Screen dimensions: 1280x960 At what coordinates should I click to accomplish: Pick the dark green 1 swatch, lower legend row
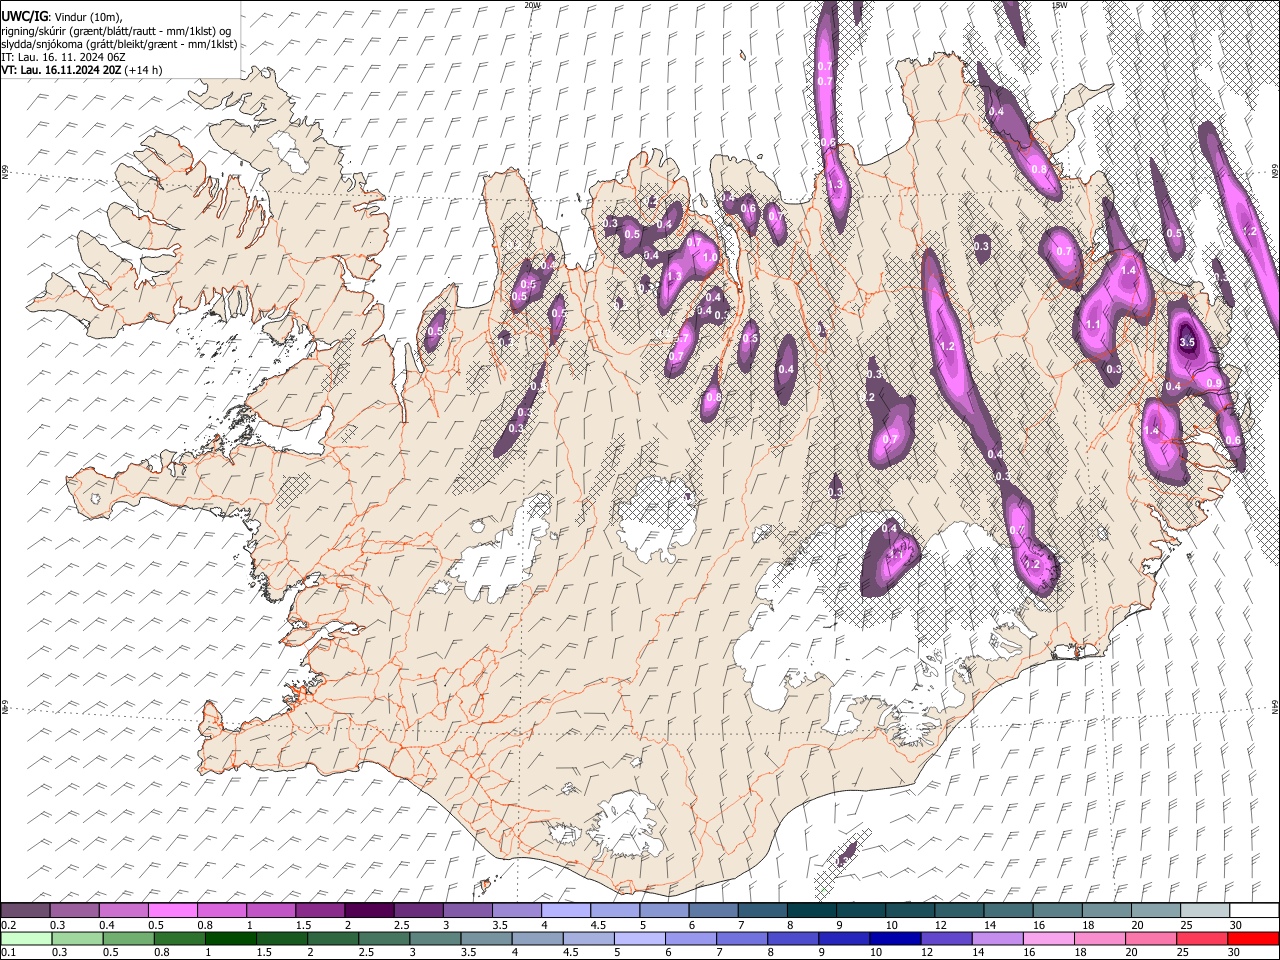[231, 938]
